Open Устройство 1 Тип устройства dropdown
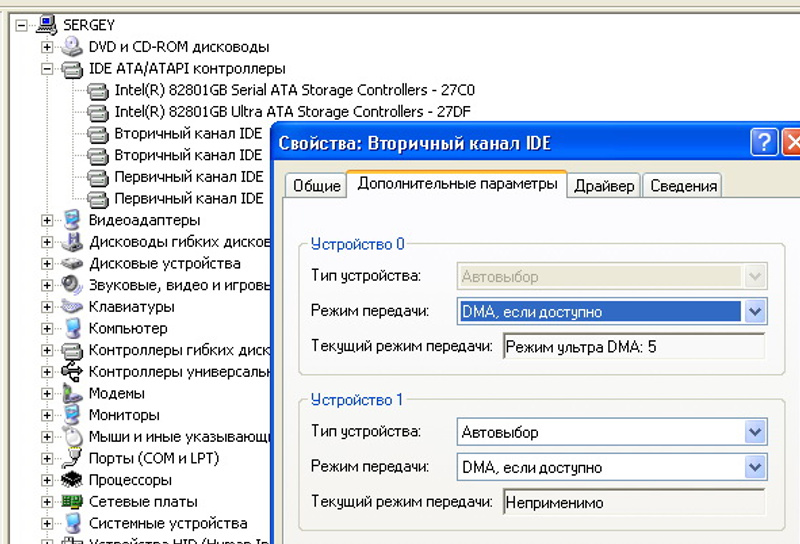This screenshot has width=800, height=544. [x=755, y=432]
